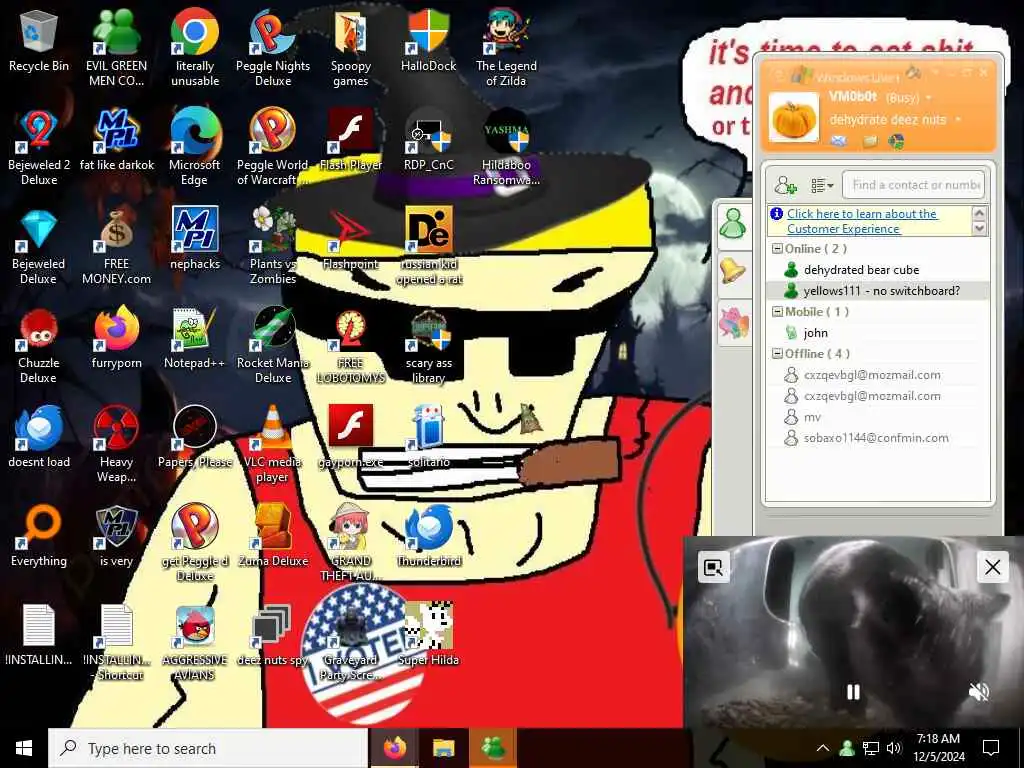Open the Notepad++ shortcut
This screenshot has height=768, width=1024.
pyautogui.click(x=195, y=338)
